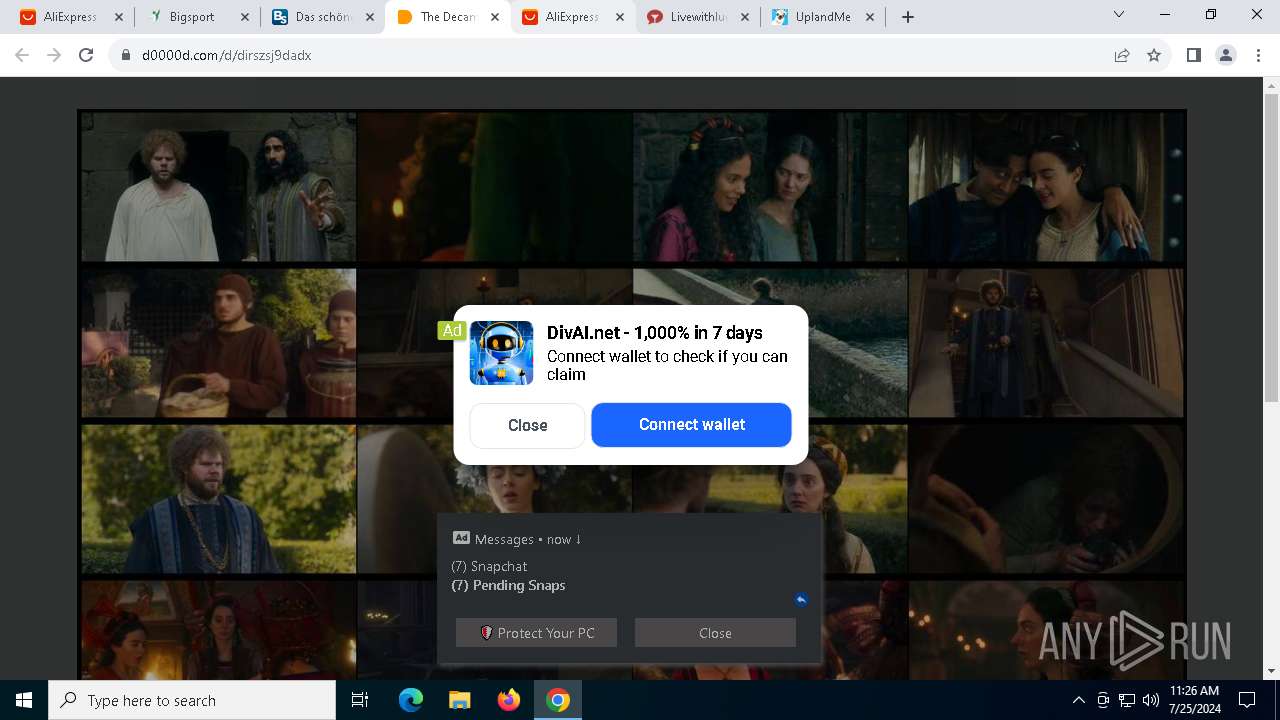Open the Chrome three-dot menu

(1258, 55)
